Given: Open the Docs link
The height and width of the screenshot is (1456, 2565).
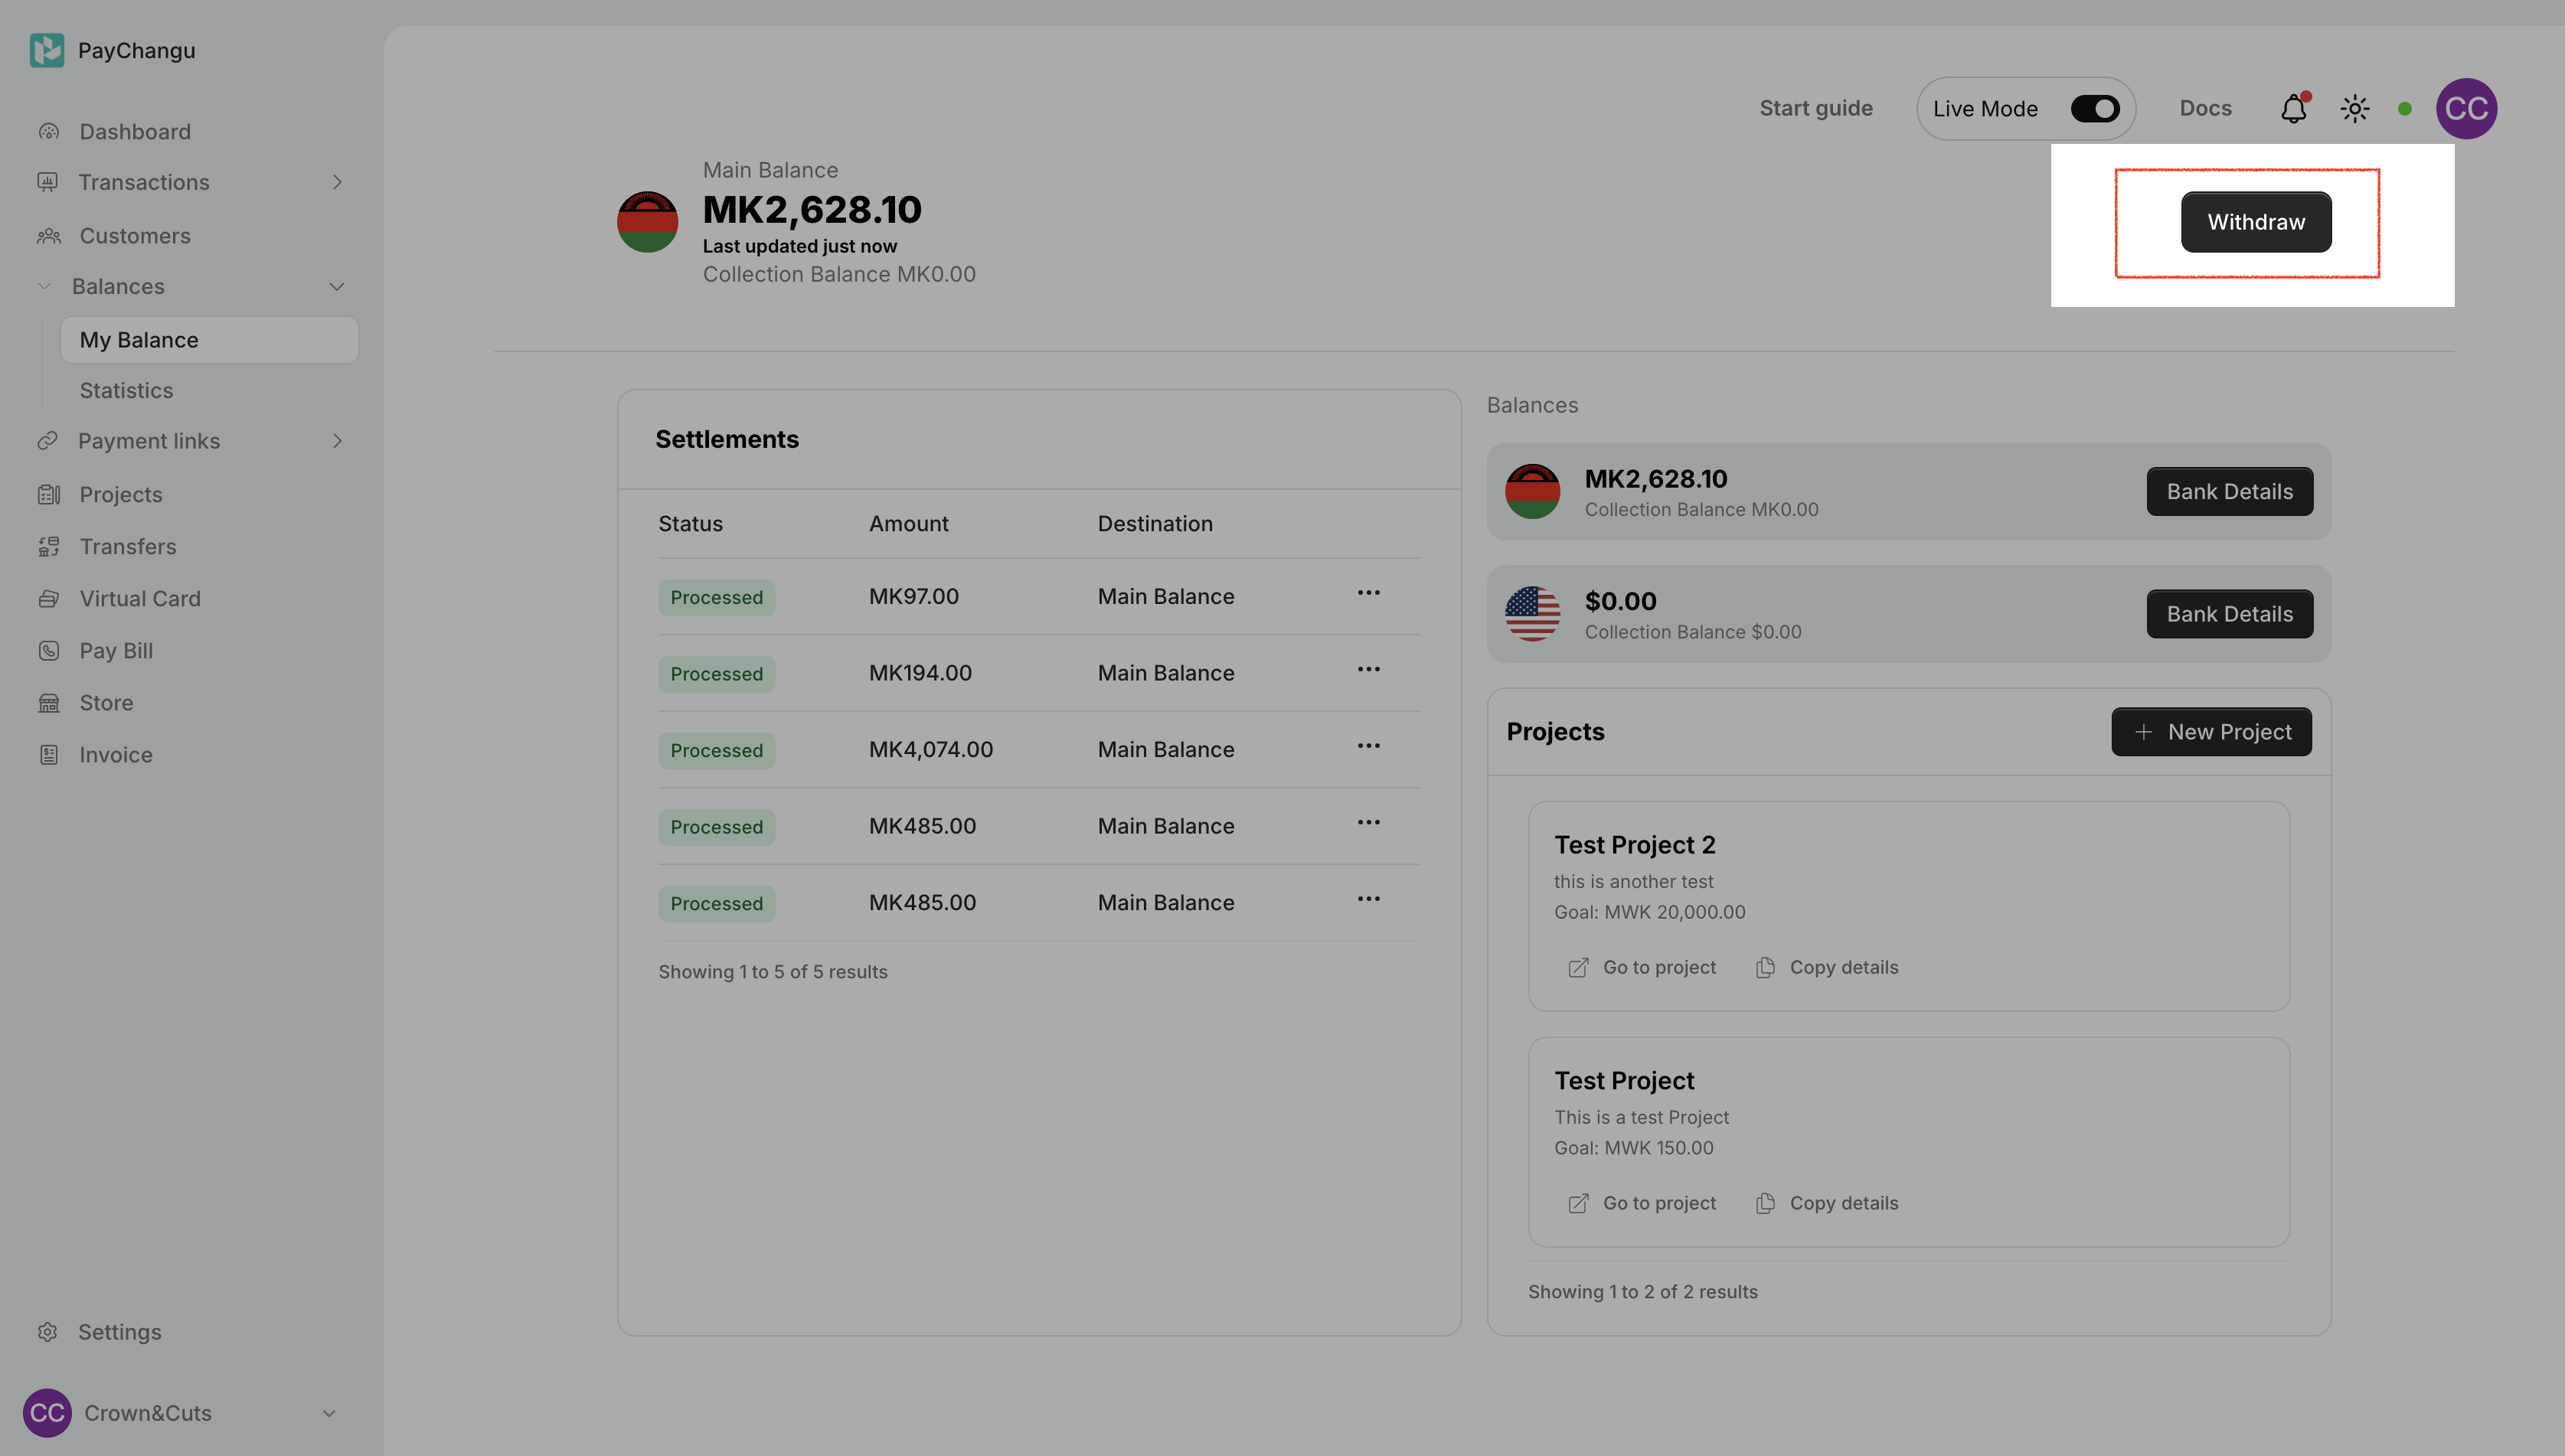Looking at the screenshot, I should coord(2205,109).
